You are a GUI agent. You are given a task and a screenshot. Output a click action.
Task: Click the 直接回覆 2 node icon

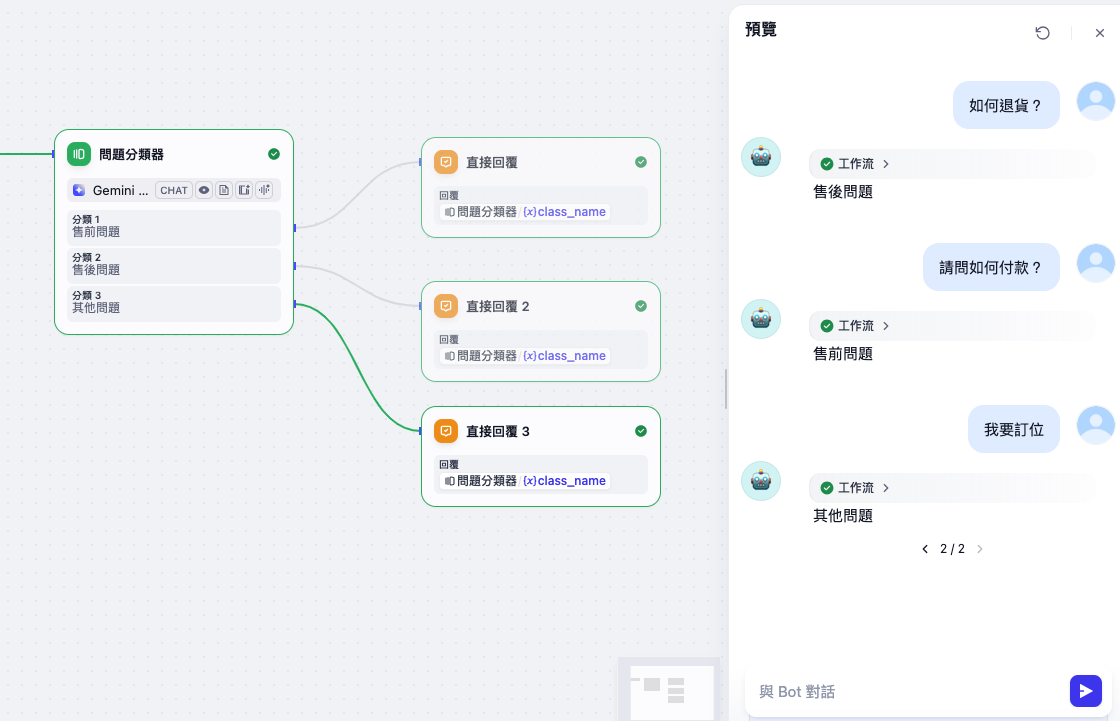tap(446, 306)
